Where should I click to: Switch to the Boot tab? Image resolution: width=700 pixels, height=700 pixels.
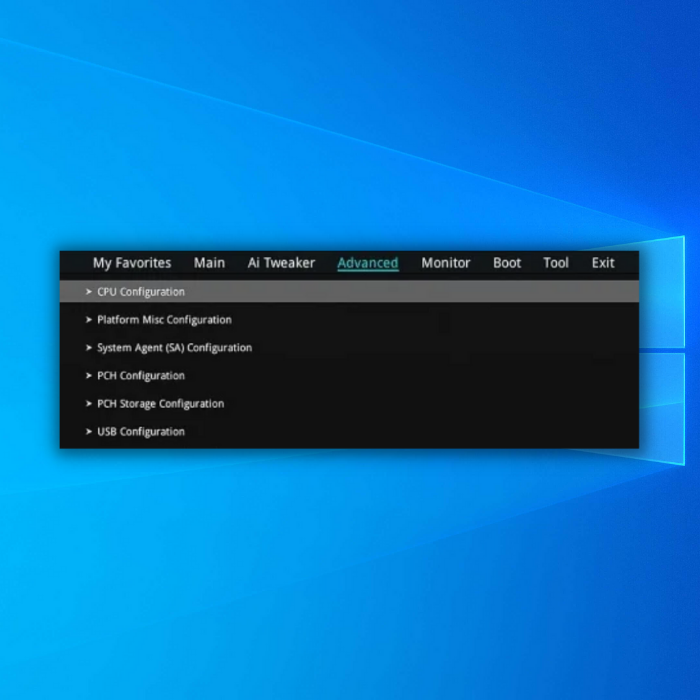(x=507, y=263)
